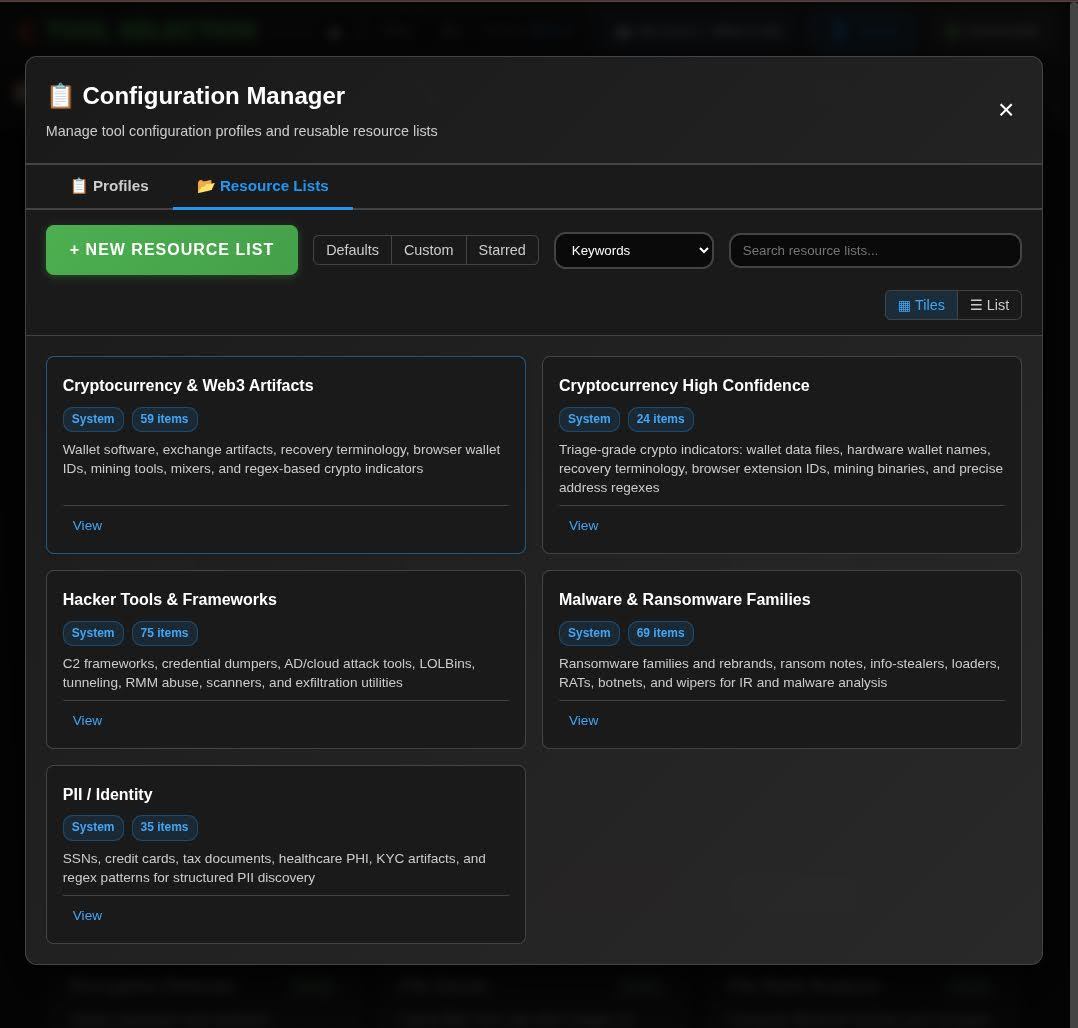Screen dimensions: 1078x1028
Task: Focus the Search resource lists field
Action: [x=875, y=250]
